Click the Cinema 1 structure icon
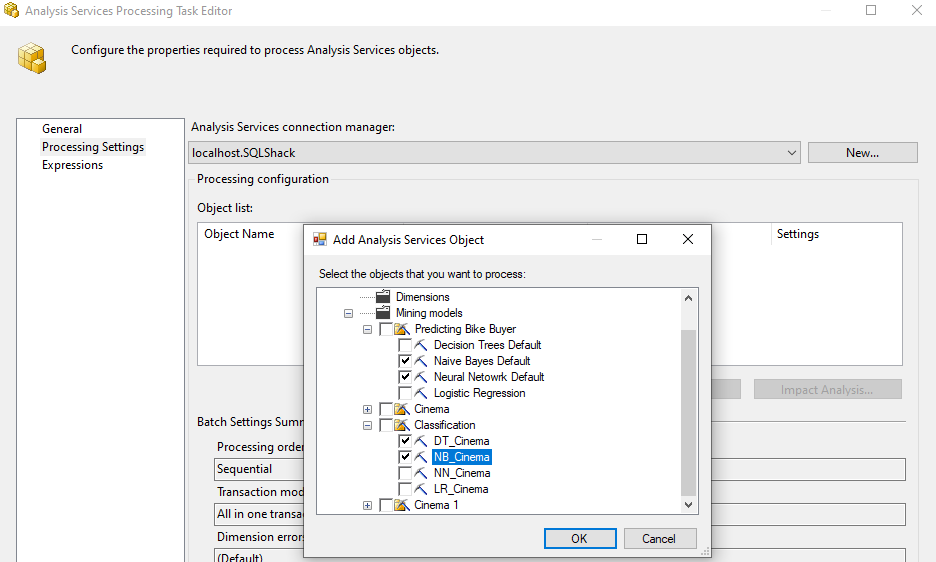Viewport: 936px width, 562px height. click(x=402, y=505)
